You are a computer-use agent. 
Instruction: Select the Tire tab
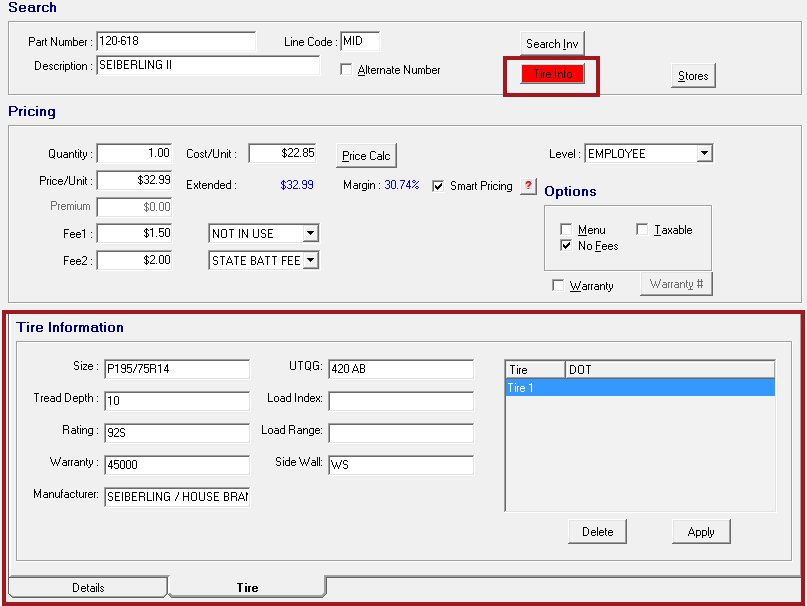point(246,587)
